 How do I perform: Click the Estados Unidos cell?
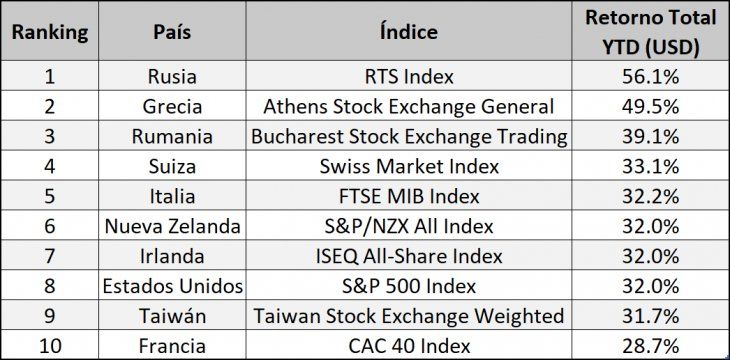coord(172,285)
